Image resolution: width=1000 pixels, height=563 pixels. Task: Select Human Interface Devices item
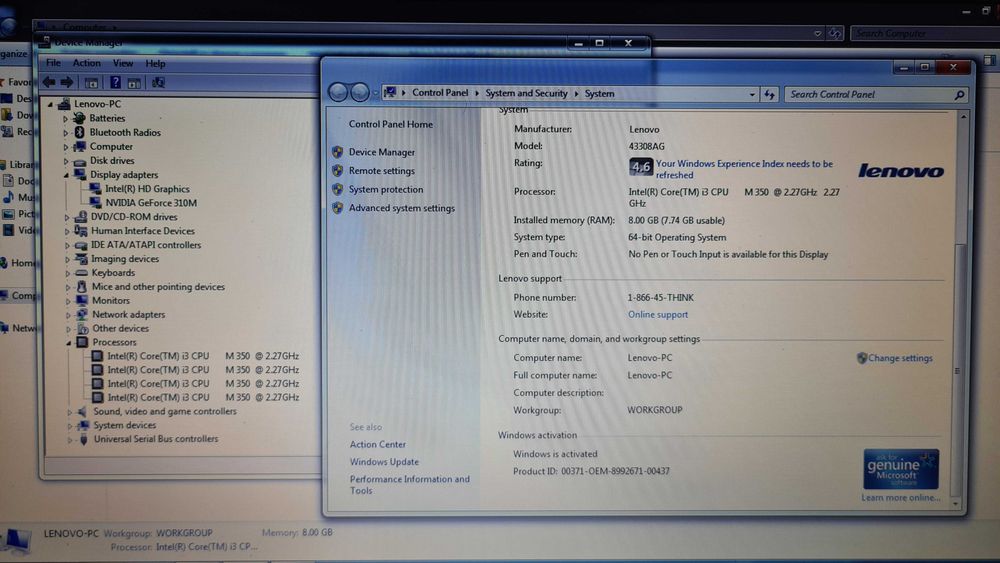pos(143,231)
